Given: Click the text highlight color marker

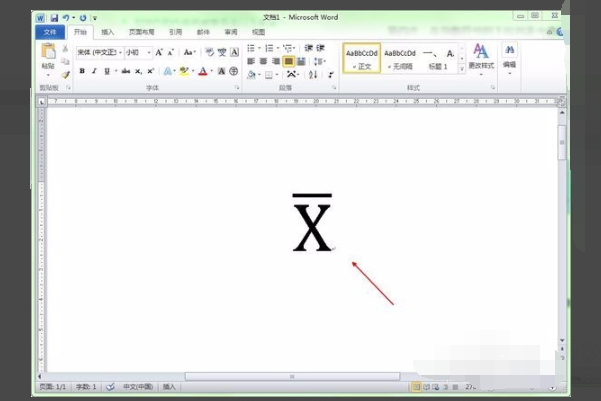Looking at the screenshot, I should tap(184, 71).
